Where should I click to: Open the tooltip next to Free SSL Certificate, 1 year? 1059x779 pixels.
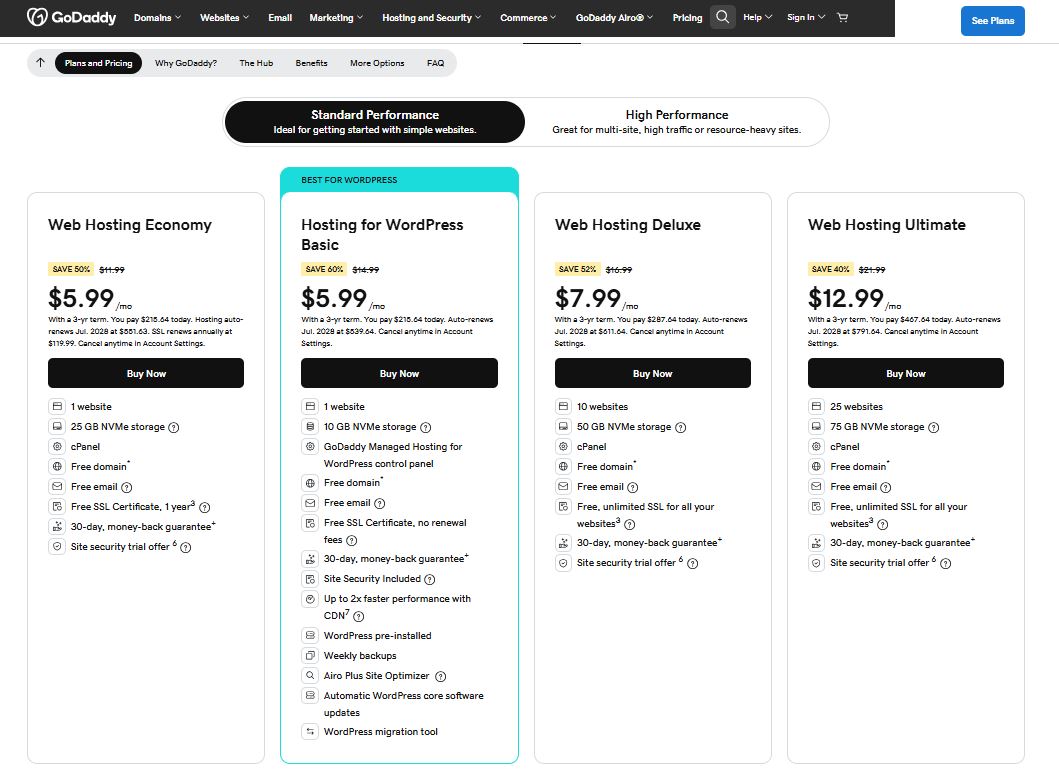[x=204, y=507]
